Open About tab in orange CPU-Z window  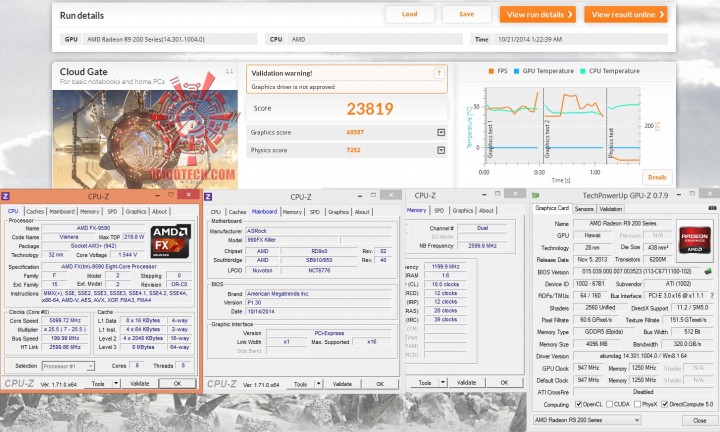tap(159, 212)
